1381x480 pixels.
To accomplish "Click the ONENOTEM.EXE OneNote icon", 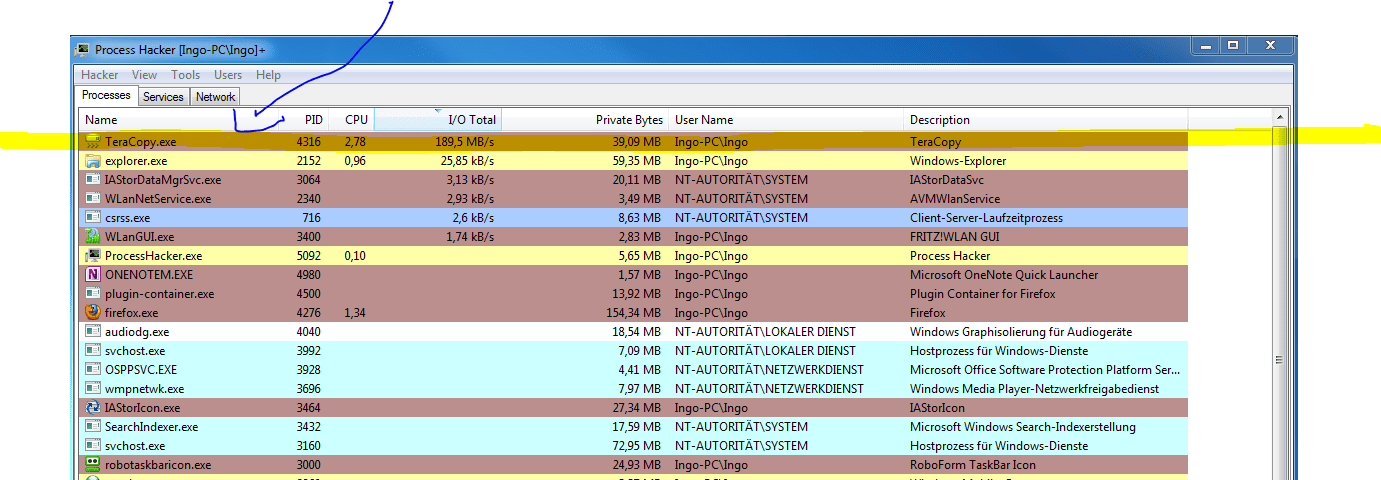I will tap(93, 275).
